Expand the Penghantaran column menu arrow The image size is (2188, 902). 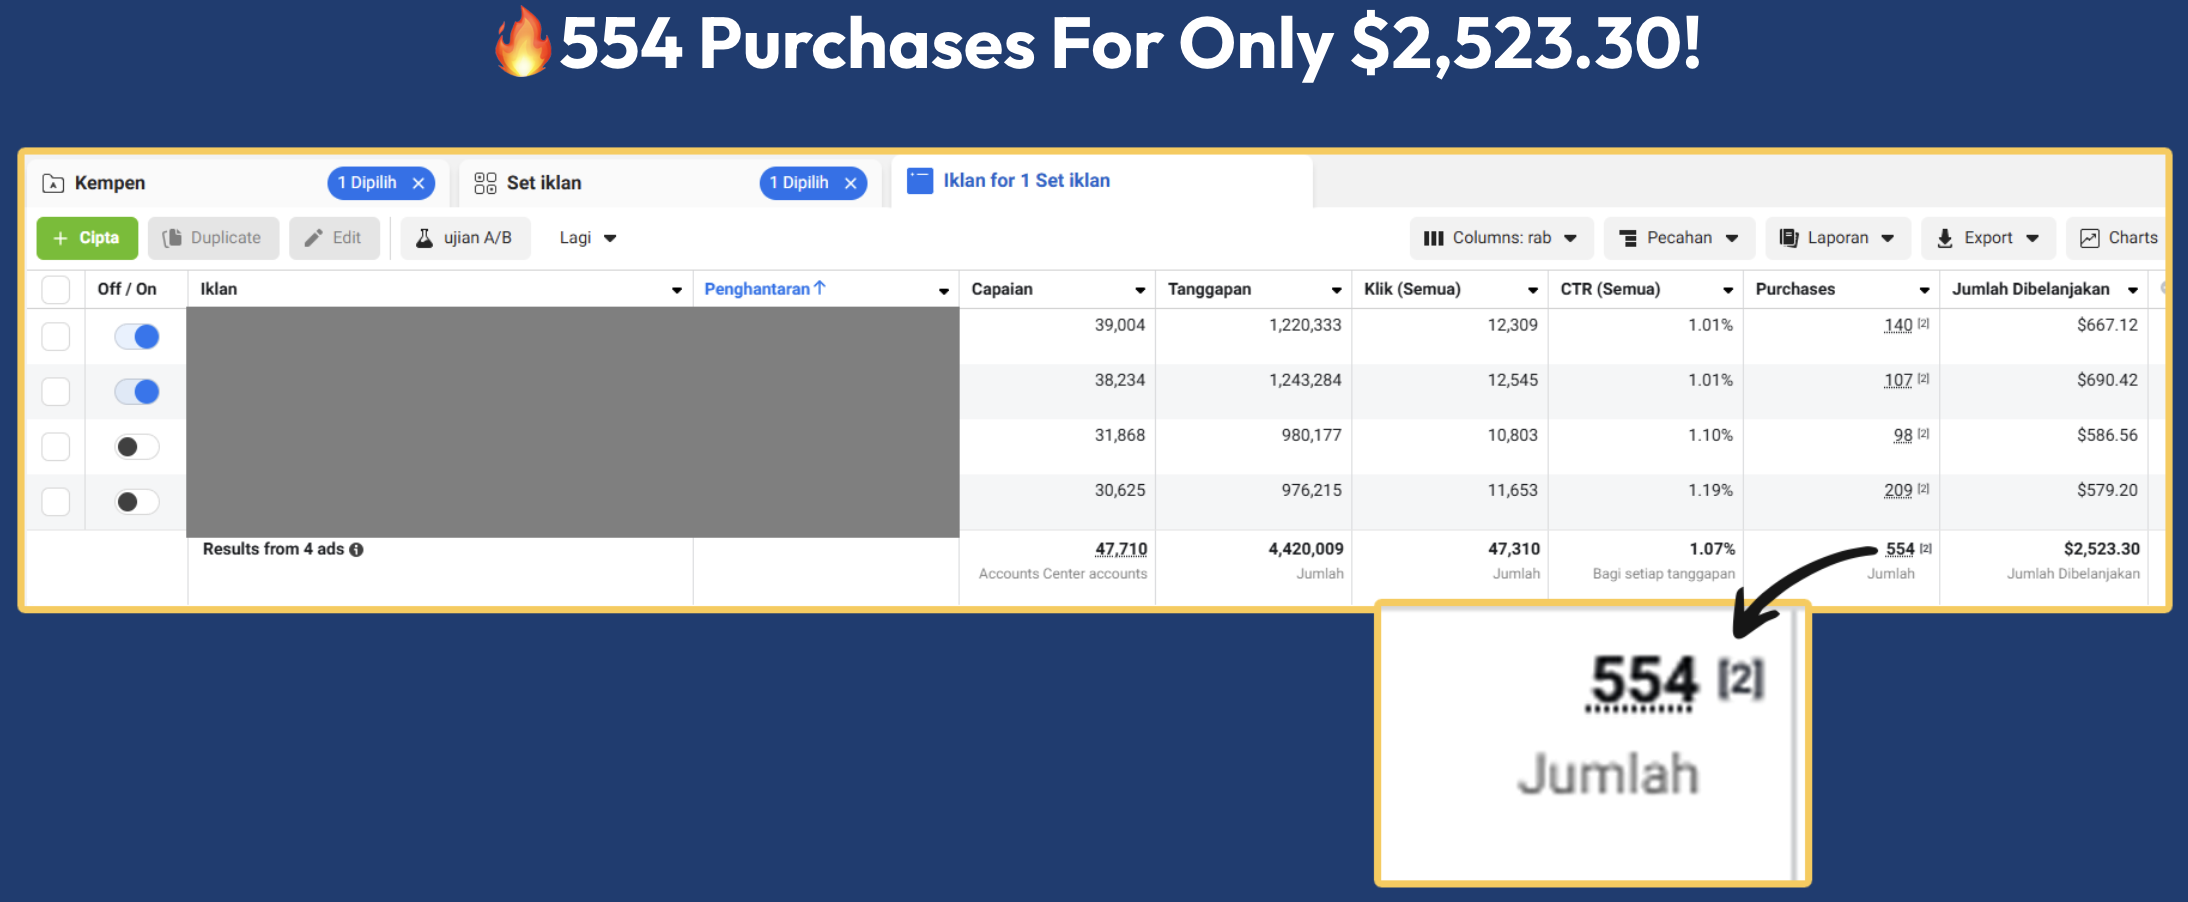943,290
